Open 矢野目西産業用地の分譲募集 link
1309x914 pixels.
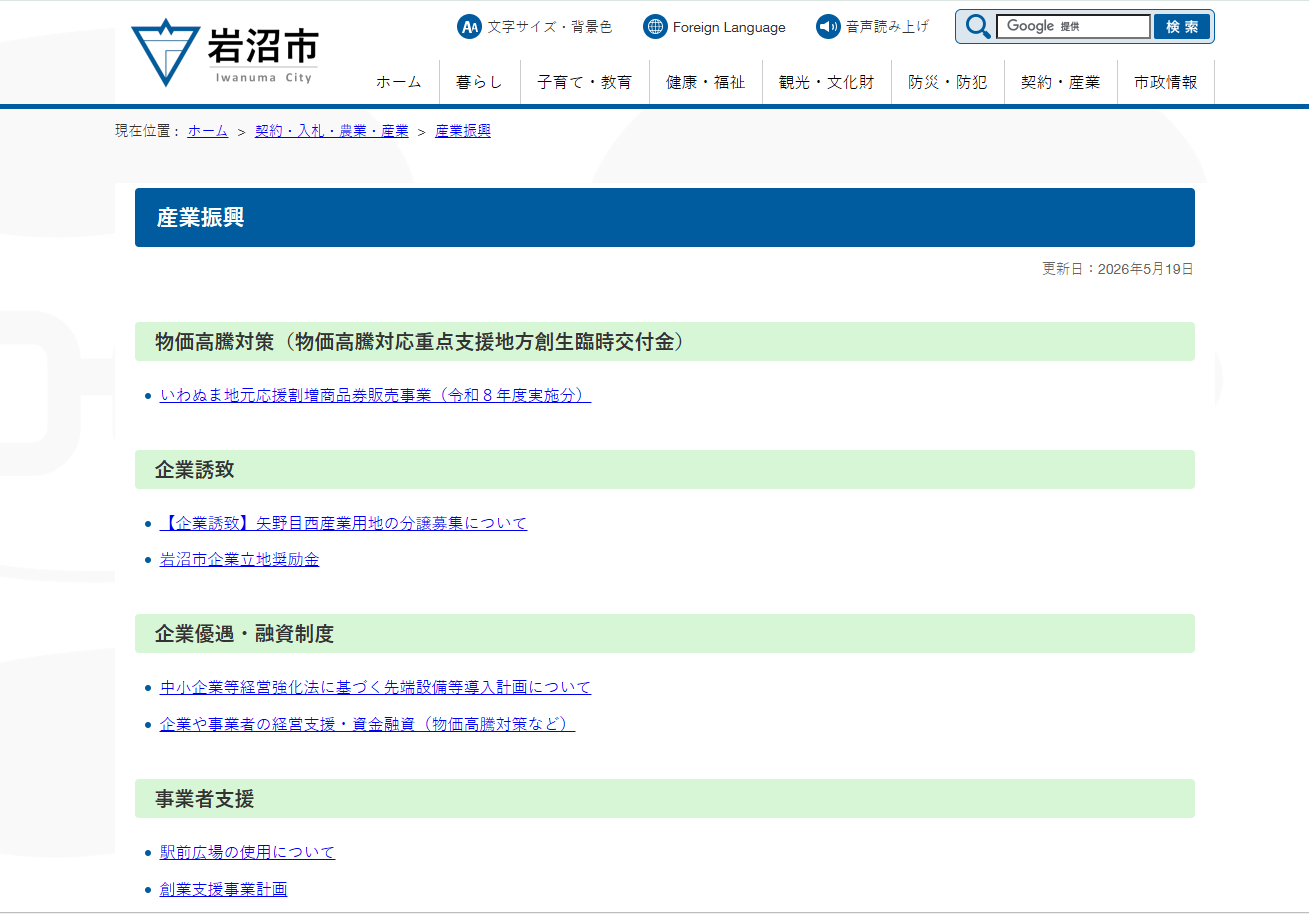click(343, 523)
